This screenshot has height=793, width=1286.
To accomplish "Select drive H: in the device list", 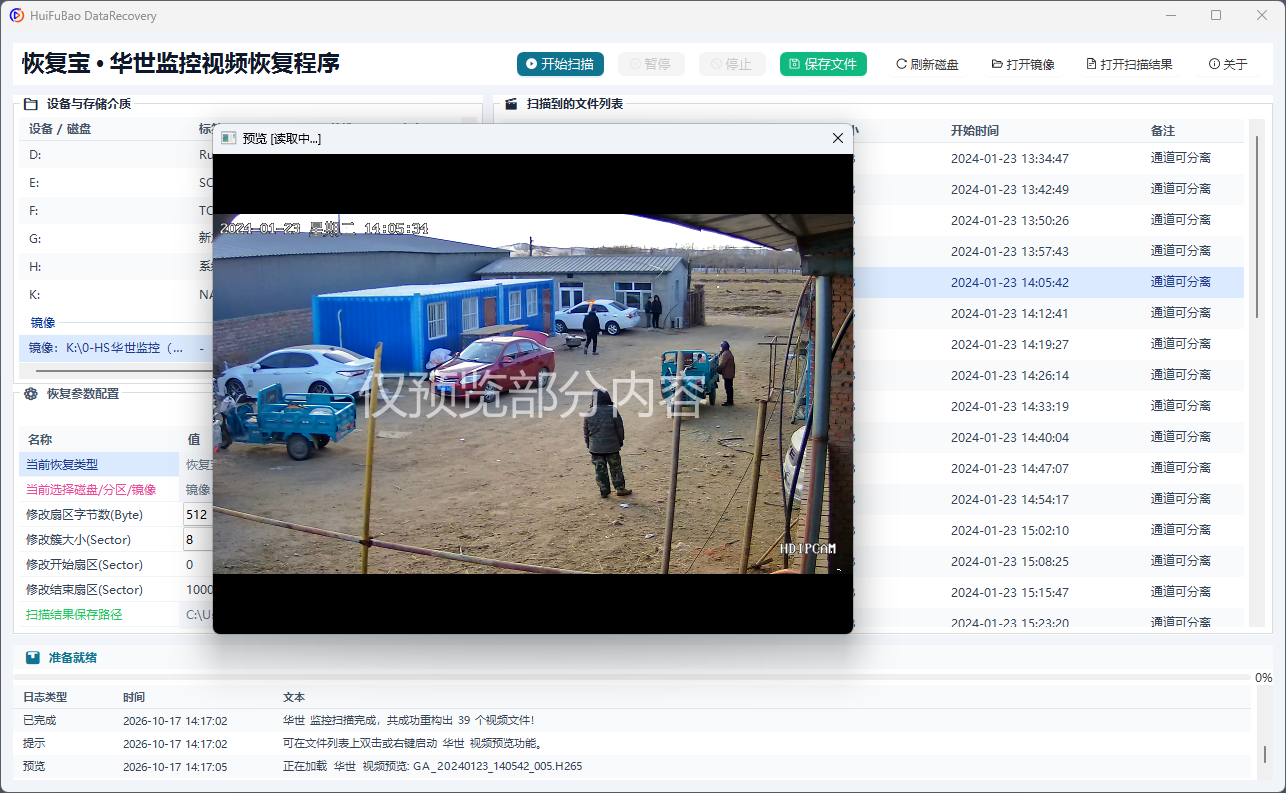I will pyautogui.click(x=116, y=267).
